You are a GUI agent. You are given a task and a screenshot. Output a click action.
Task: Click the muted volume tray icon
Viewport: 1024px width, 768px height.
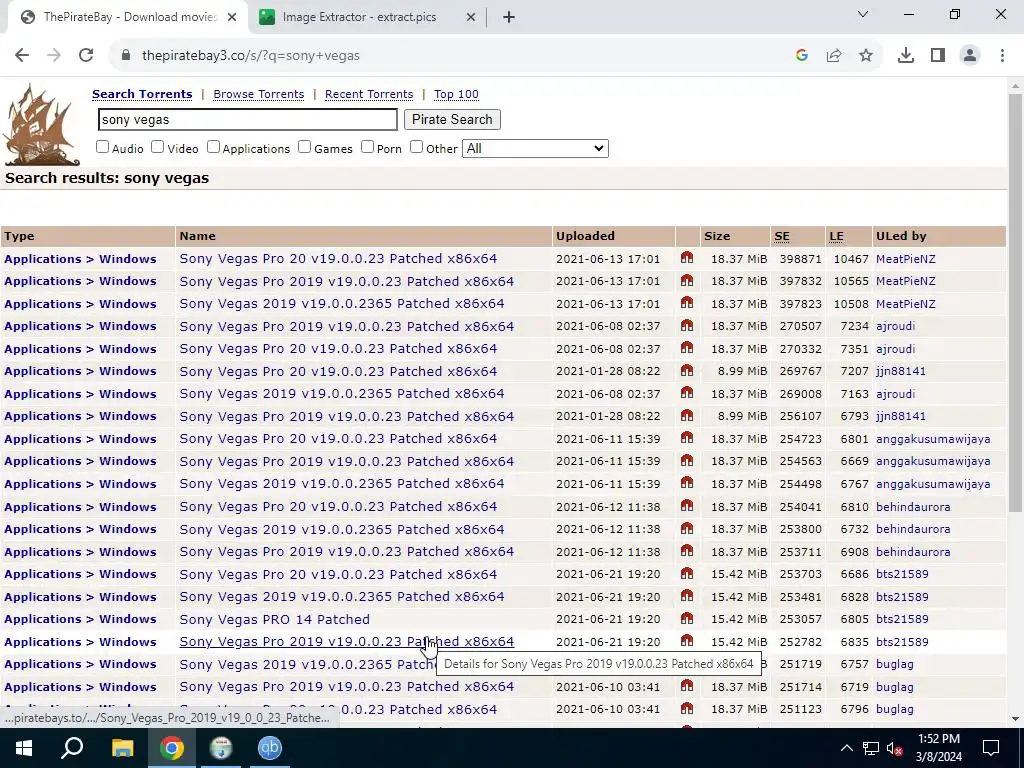click(x=894, y=748)
